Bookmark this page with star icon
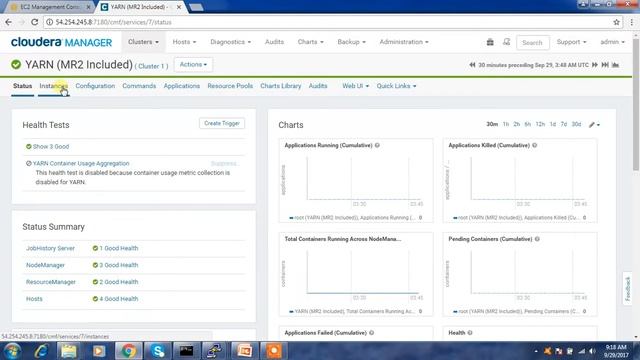This screenshot has width=640, height=360. (x=616, y=22)
